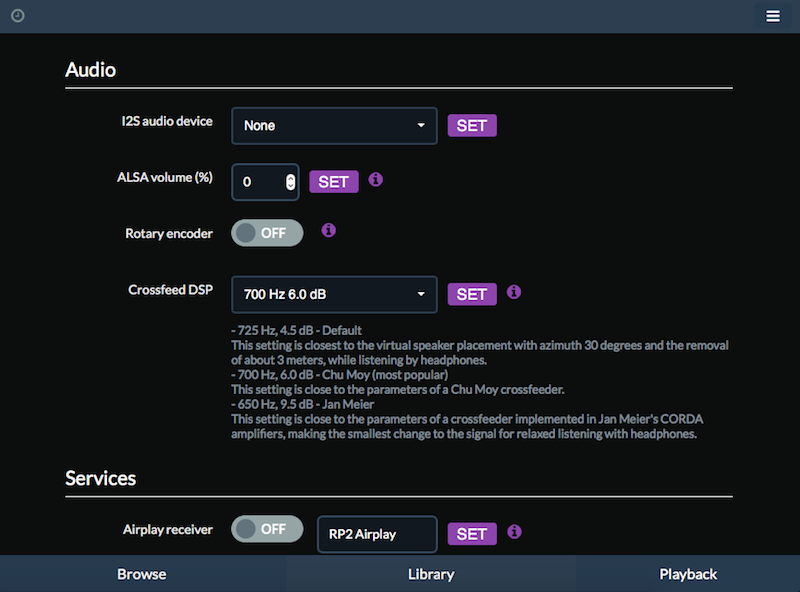Click SET for ALSA volume
Image resolution: width=800 pixels, height=592 pixels.
[x=334, y=182]
